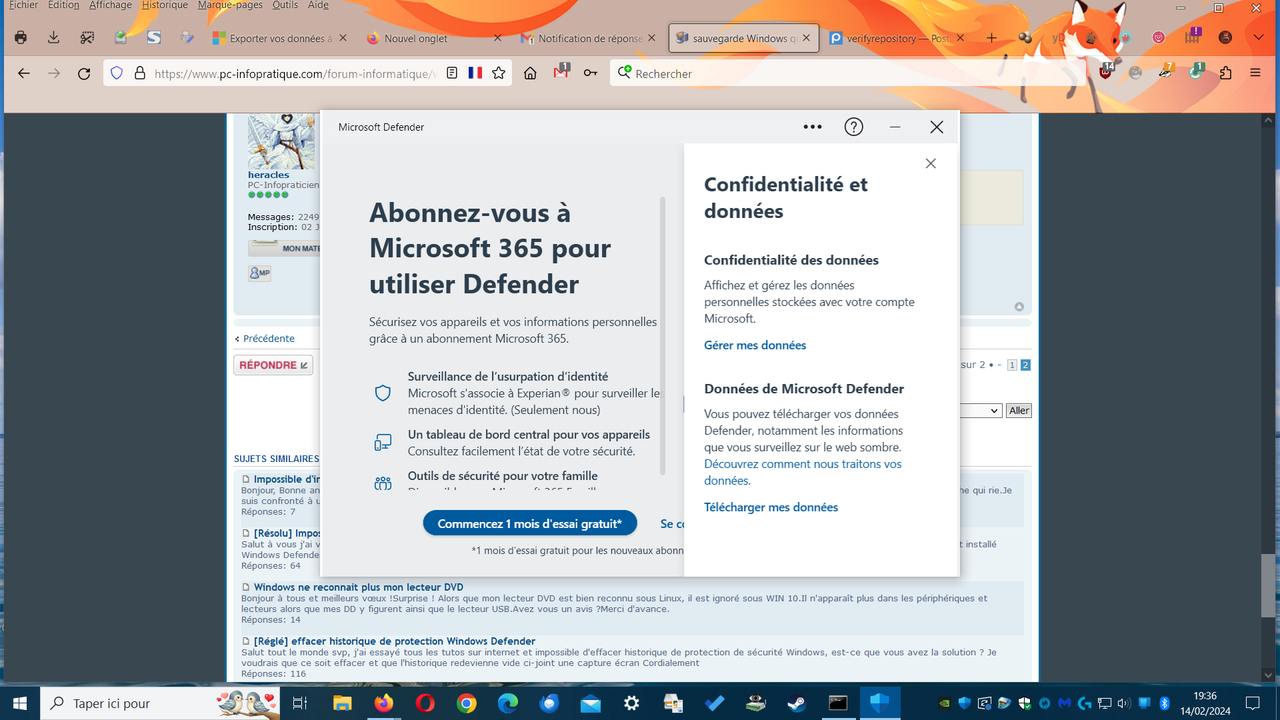The image size is (1280, 720).
Task: Click the Defender panel vertical scrollbar
Action: point(662,336)
